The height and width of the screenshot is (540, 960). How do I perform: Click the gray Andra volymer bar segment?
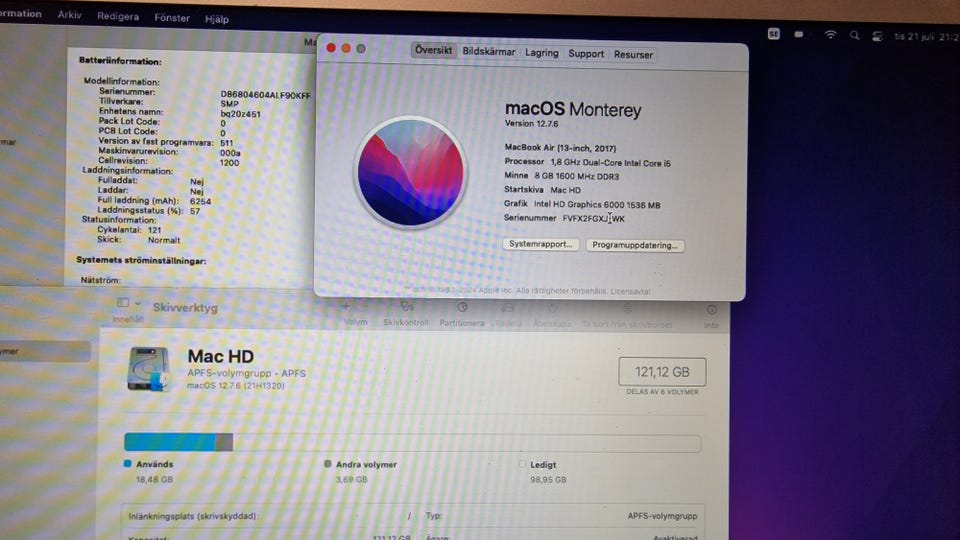pos(224,441)
